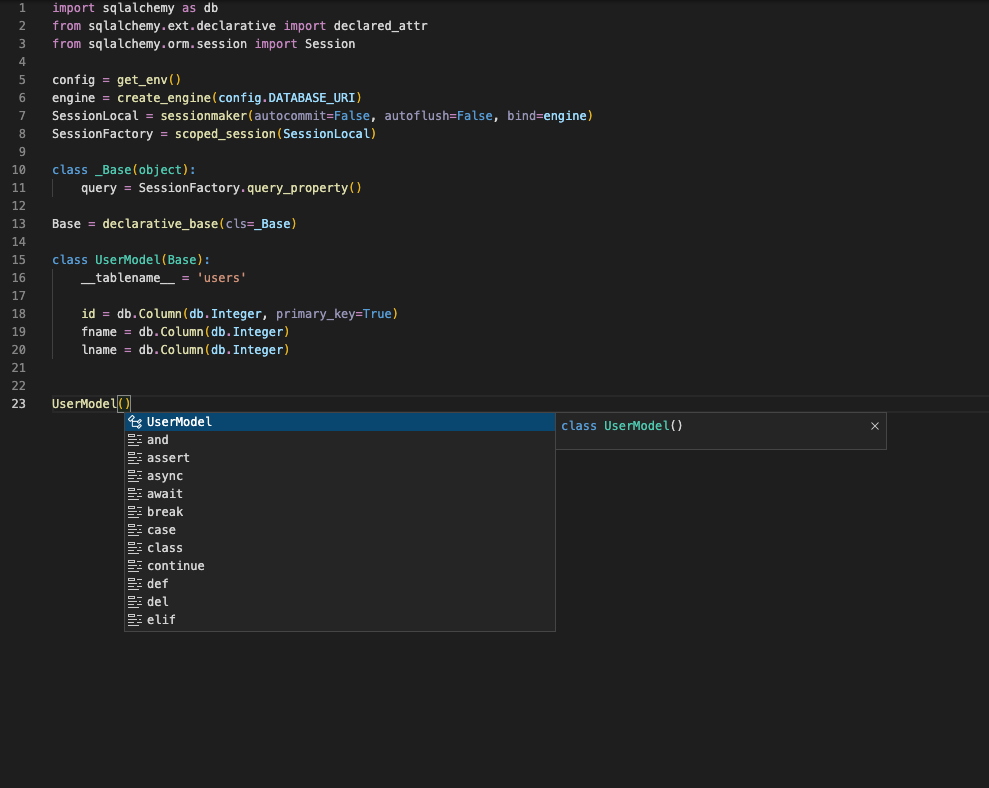Click 'sqlalchemy' in the first import line

click(139, 8)
